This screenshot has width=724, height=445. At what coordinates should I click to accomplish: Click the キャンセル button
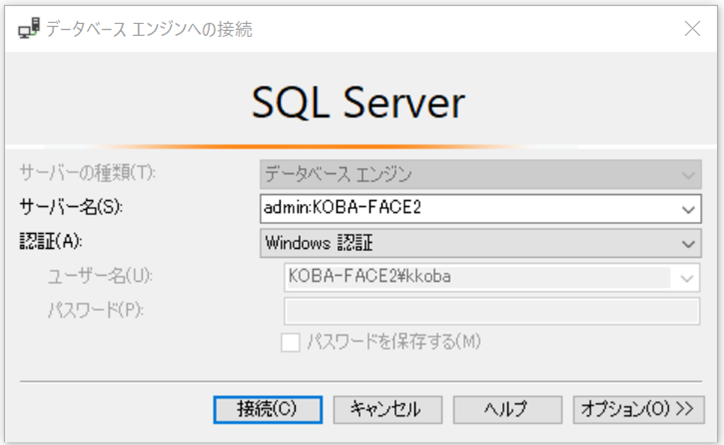(388, 409)
